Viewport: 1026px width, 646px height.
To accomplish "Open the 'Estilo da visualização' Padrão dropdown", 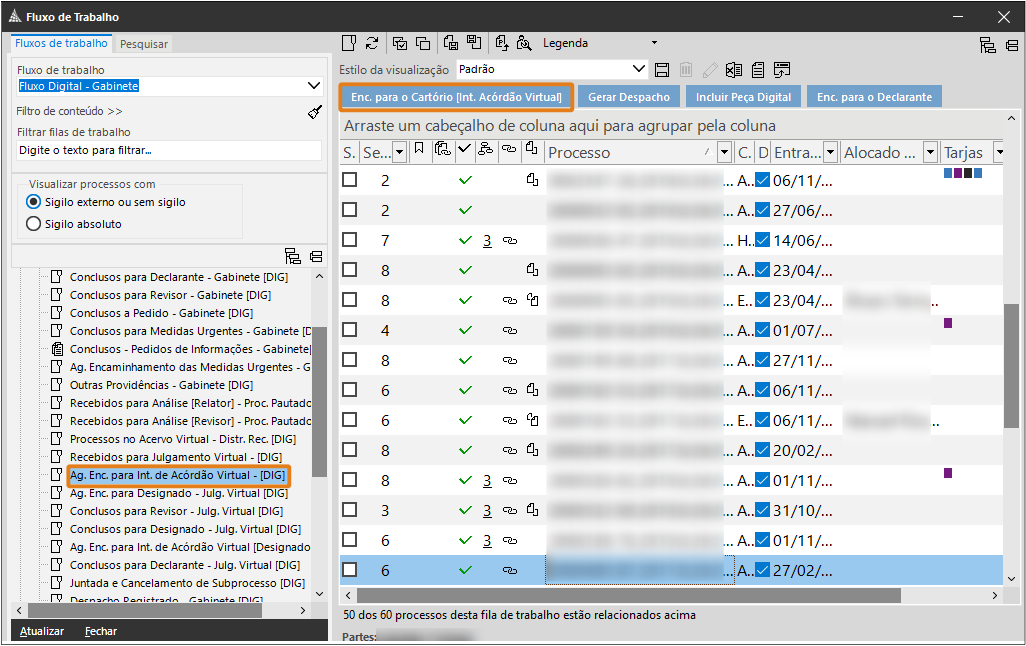I will point(639,69).
